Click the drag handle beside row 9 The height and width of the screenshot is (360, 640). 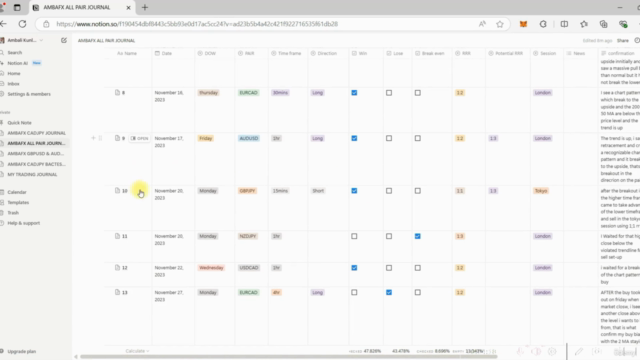coord(100,138)
